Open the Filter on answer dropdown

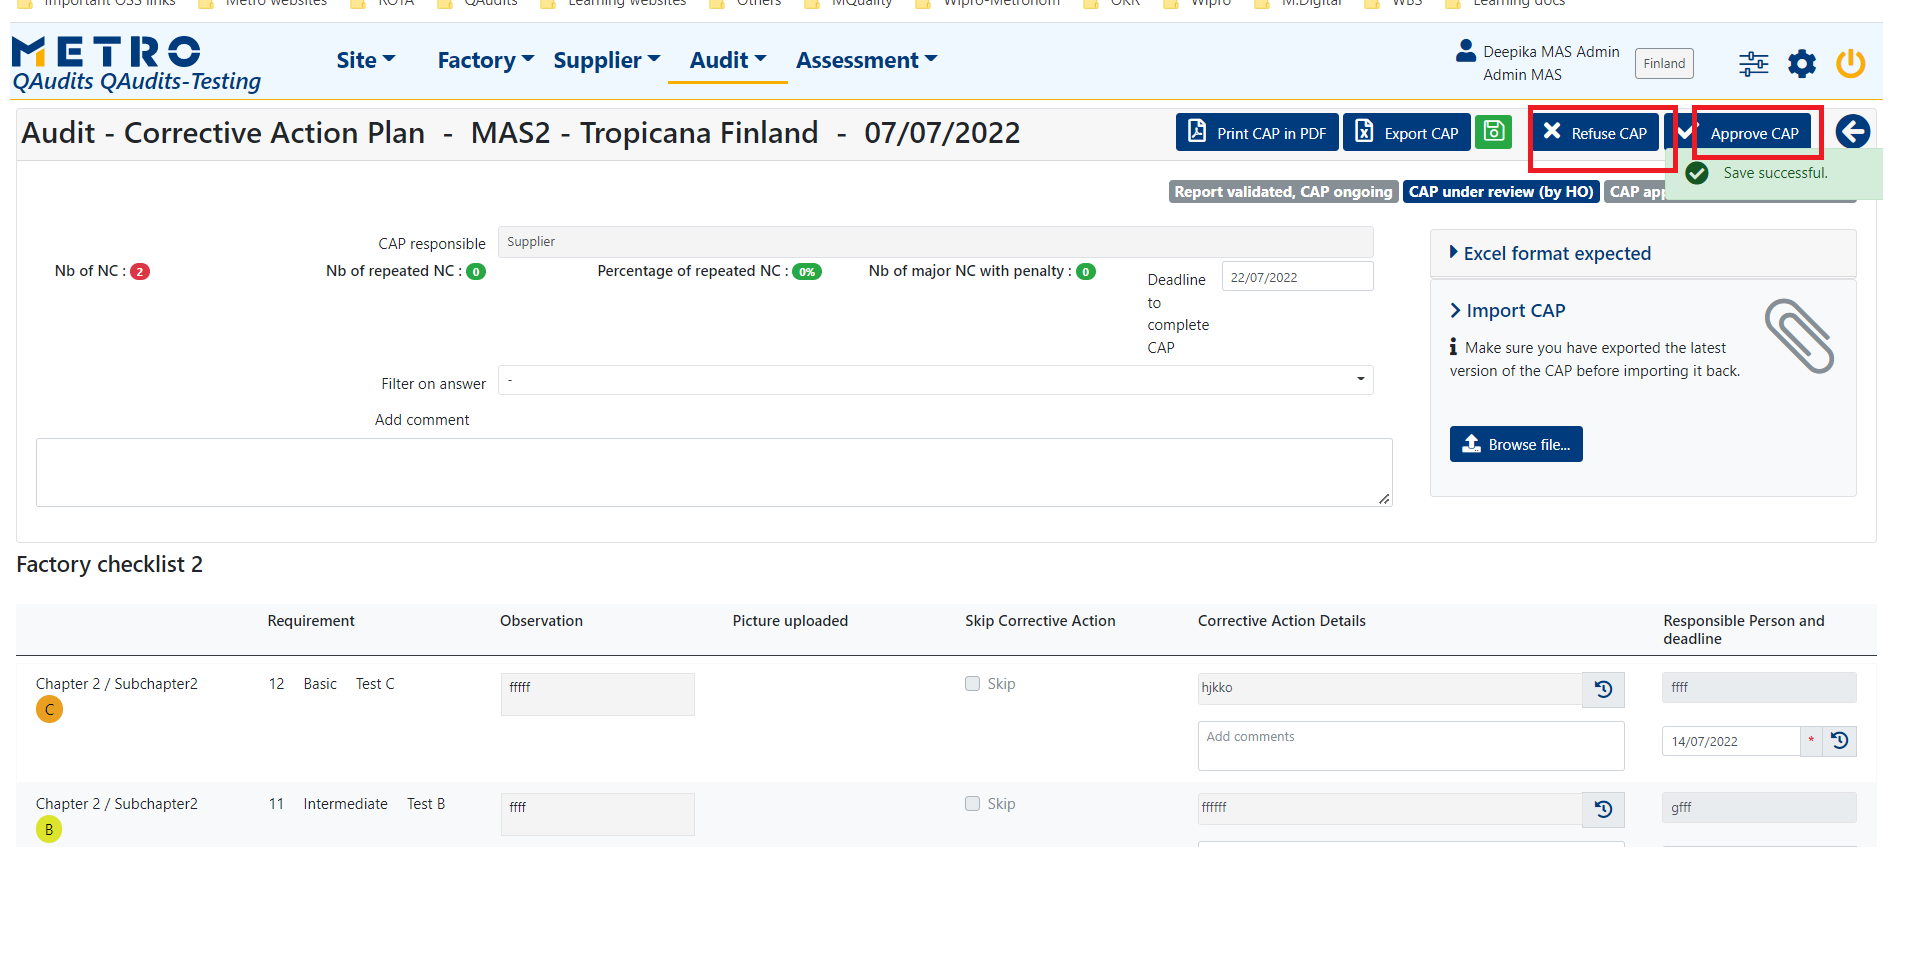(x=935, y=380)
